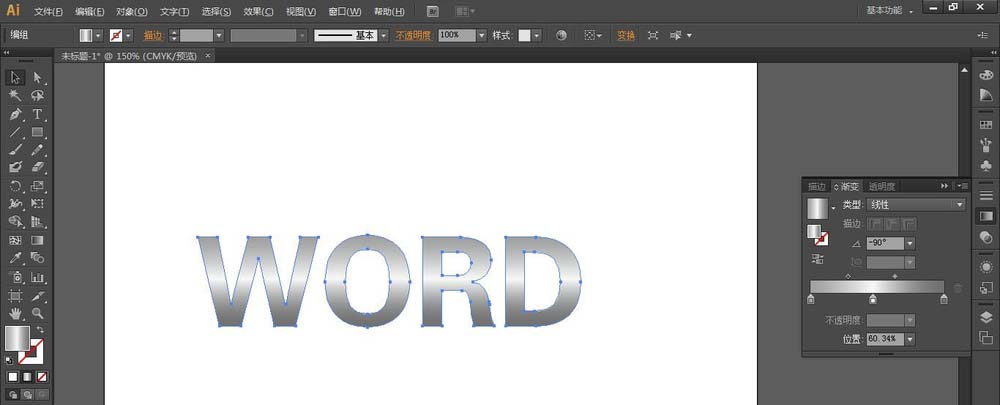Image resolution: width=1000 pixels, height=405 pixels.
Task: Switch to the 描边 panel tab
Action: pos(817,186)
